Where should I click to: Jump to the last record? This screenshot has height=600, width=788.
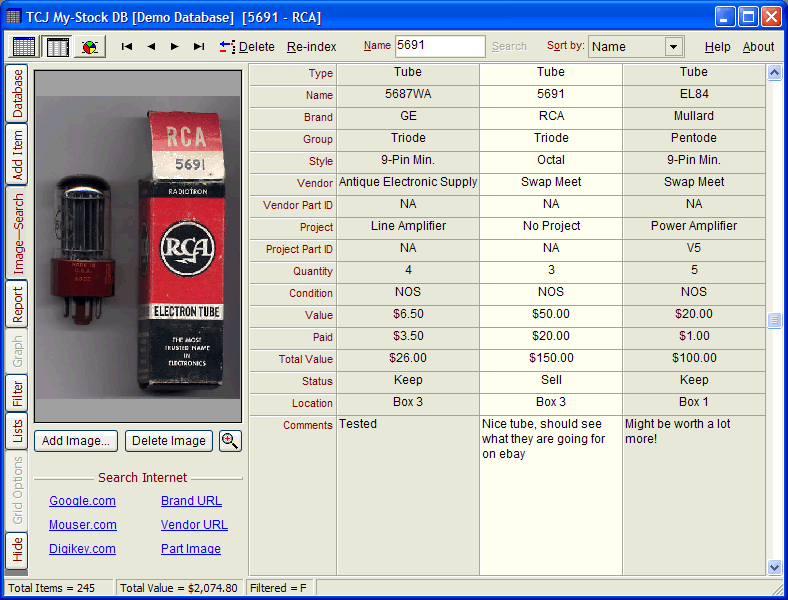199,47
